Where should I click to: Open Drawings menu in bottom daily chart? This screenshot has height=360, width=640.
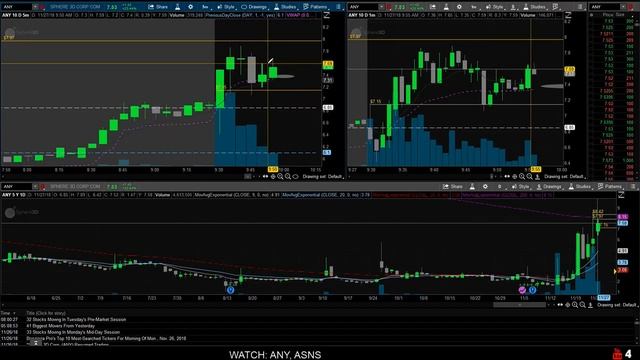tap(549, 187)
